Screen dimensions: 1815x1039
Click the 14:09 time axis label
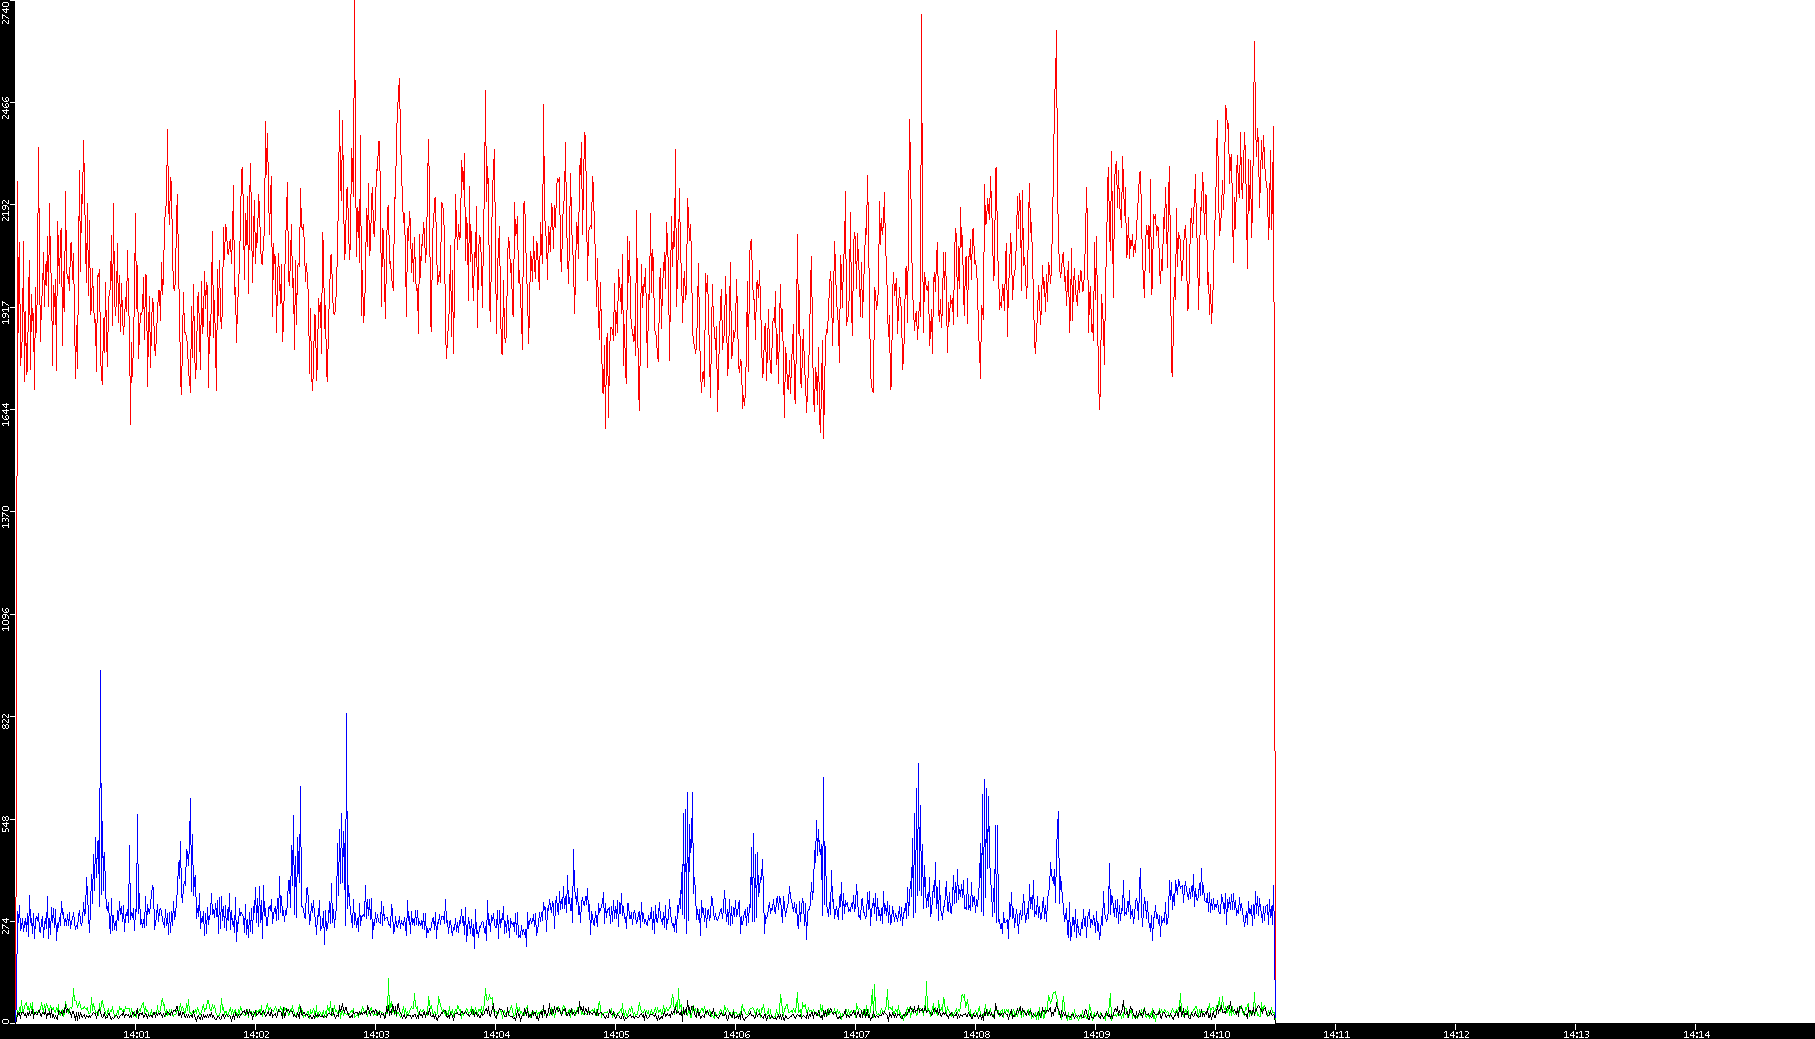pyautogui.click(x=1096, y=1034)
